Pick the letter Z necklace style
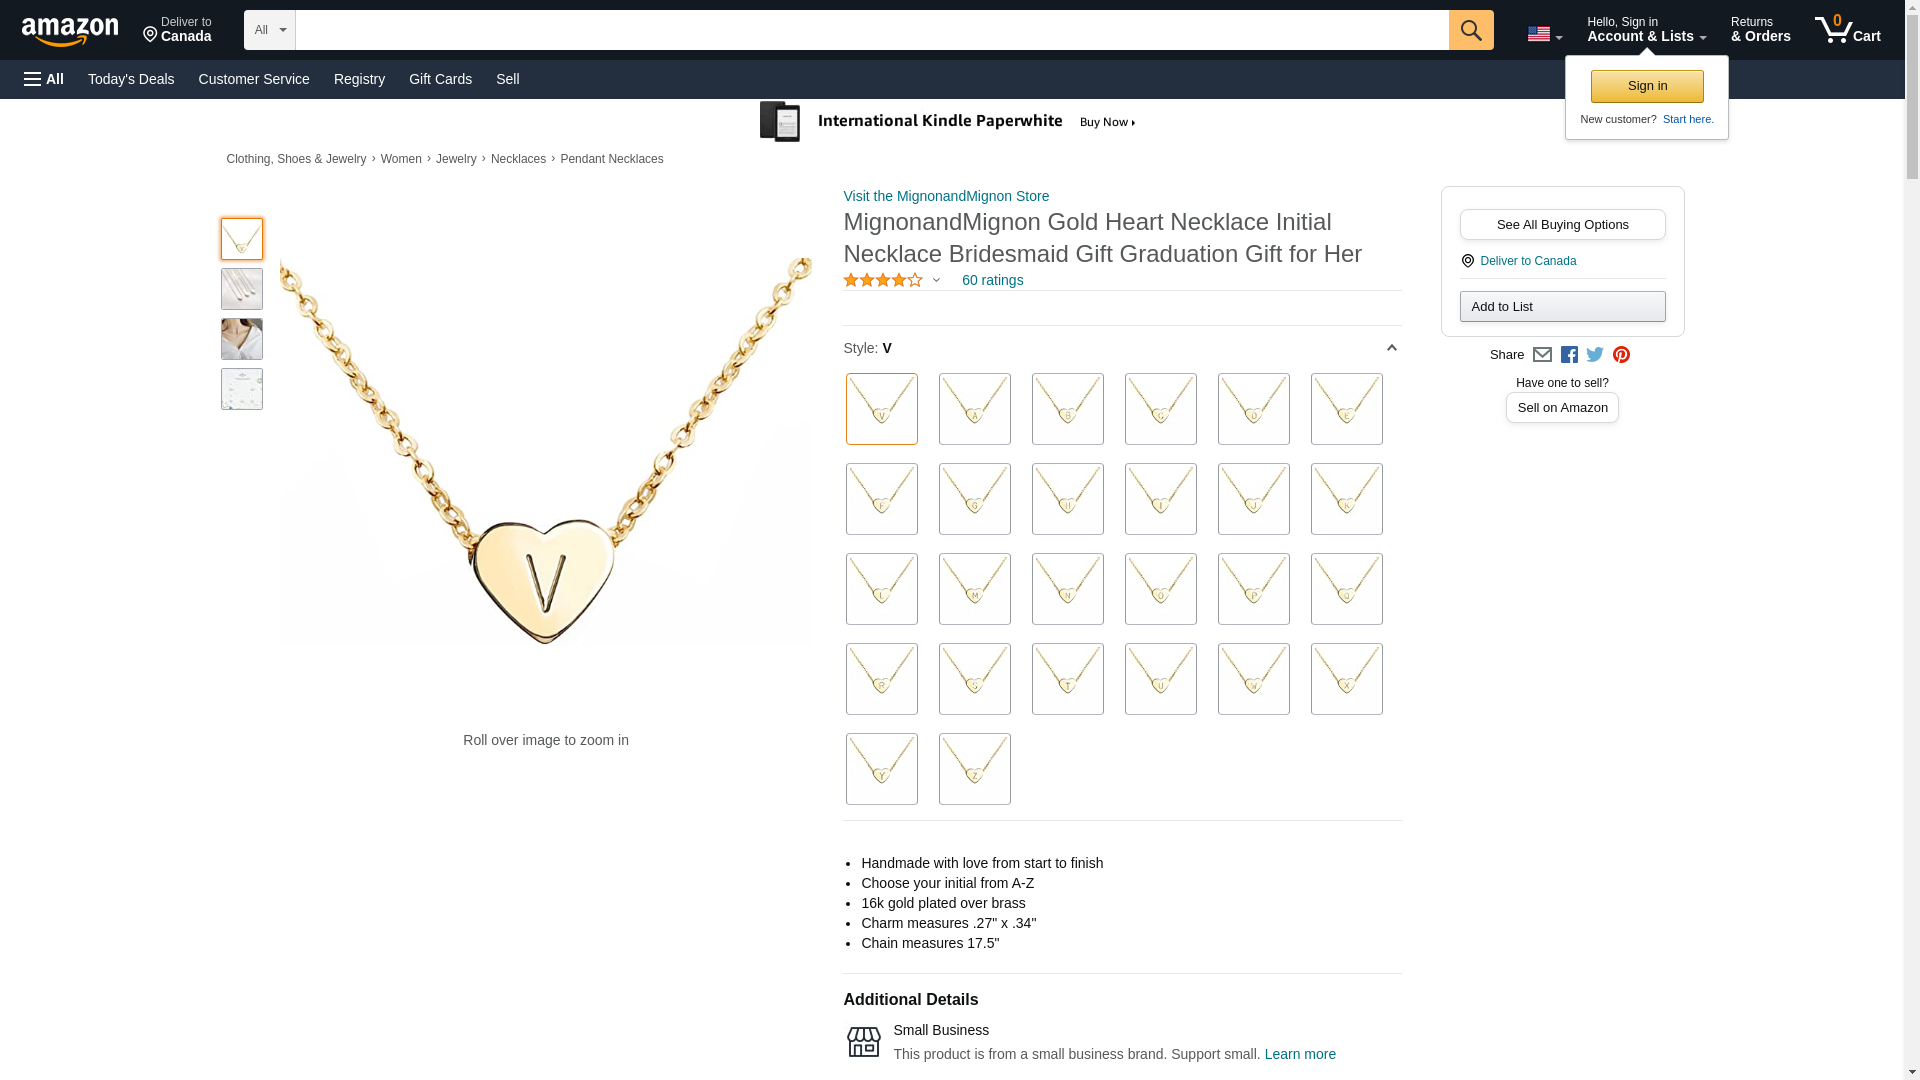 pyautogui.click(x=974, y=769)
